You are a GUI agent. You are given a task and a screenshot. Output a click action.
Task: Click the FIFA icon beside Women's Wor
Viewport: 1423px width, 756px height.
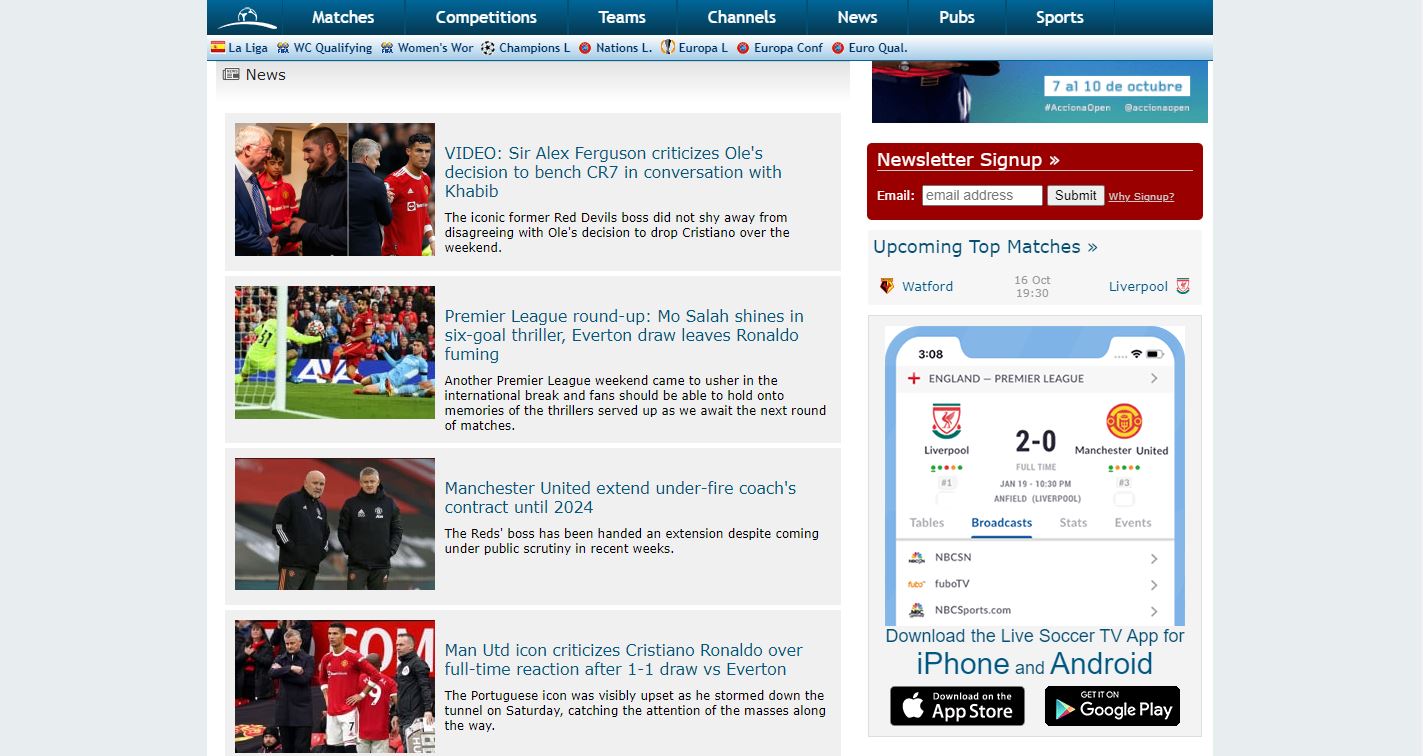(387, 48)
